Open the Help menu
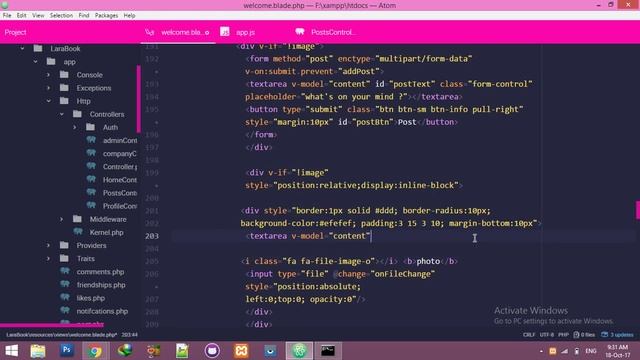This screenshot has width=640, height=360. tap(129, 16)
